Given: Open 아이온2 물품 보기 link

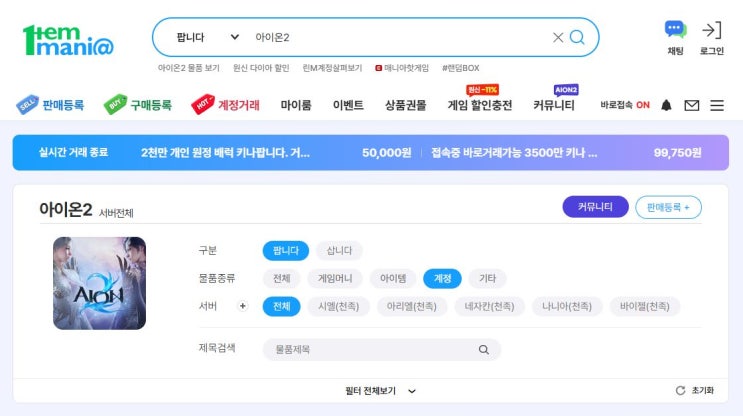Looking at the screenshot, I should click(x=189, y=68).
